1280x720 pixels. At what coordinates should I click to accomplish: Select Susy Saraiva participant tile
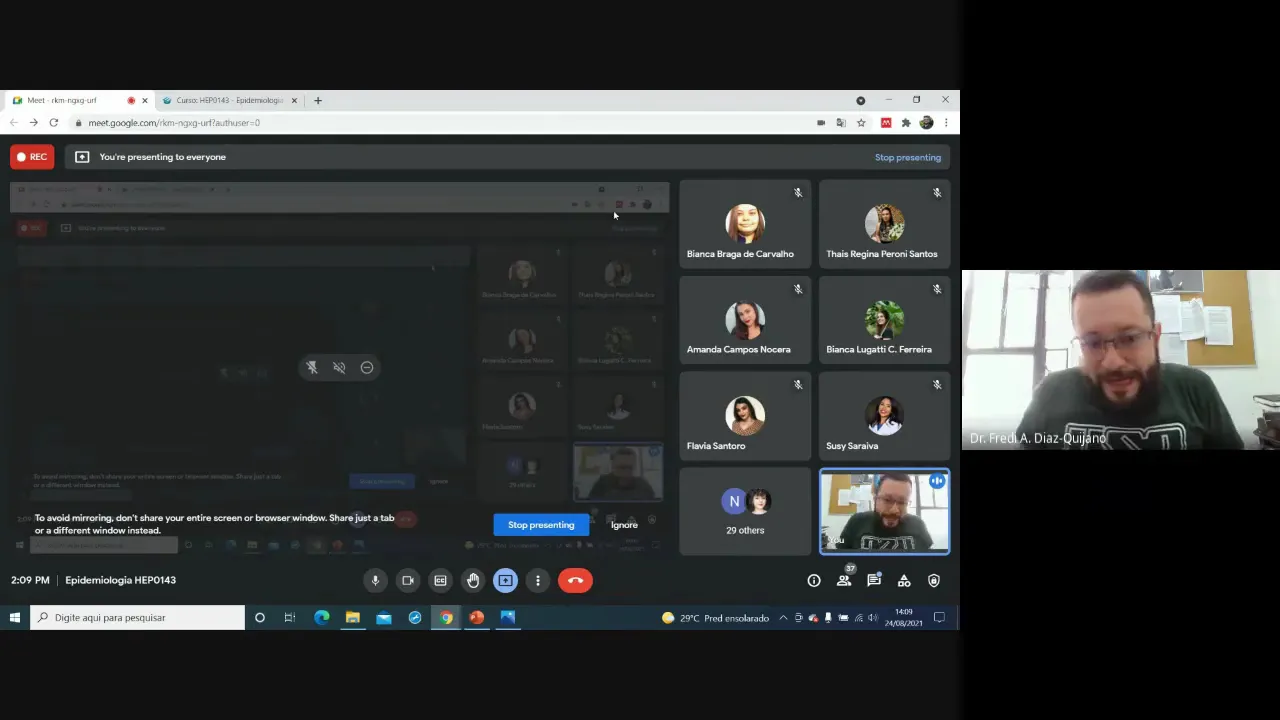pyautogui.click(x=884, y=415)
